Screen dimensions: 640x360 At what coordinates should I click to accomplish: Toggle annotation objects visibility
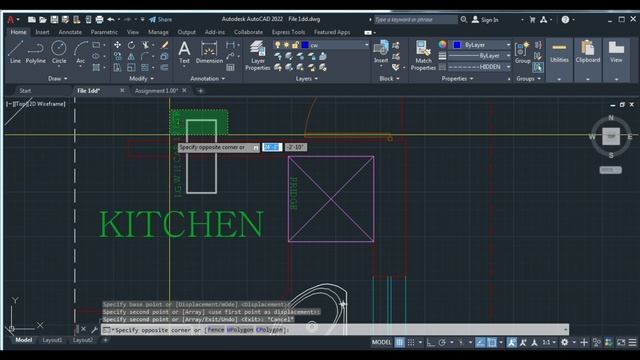[511, 342]
